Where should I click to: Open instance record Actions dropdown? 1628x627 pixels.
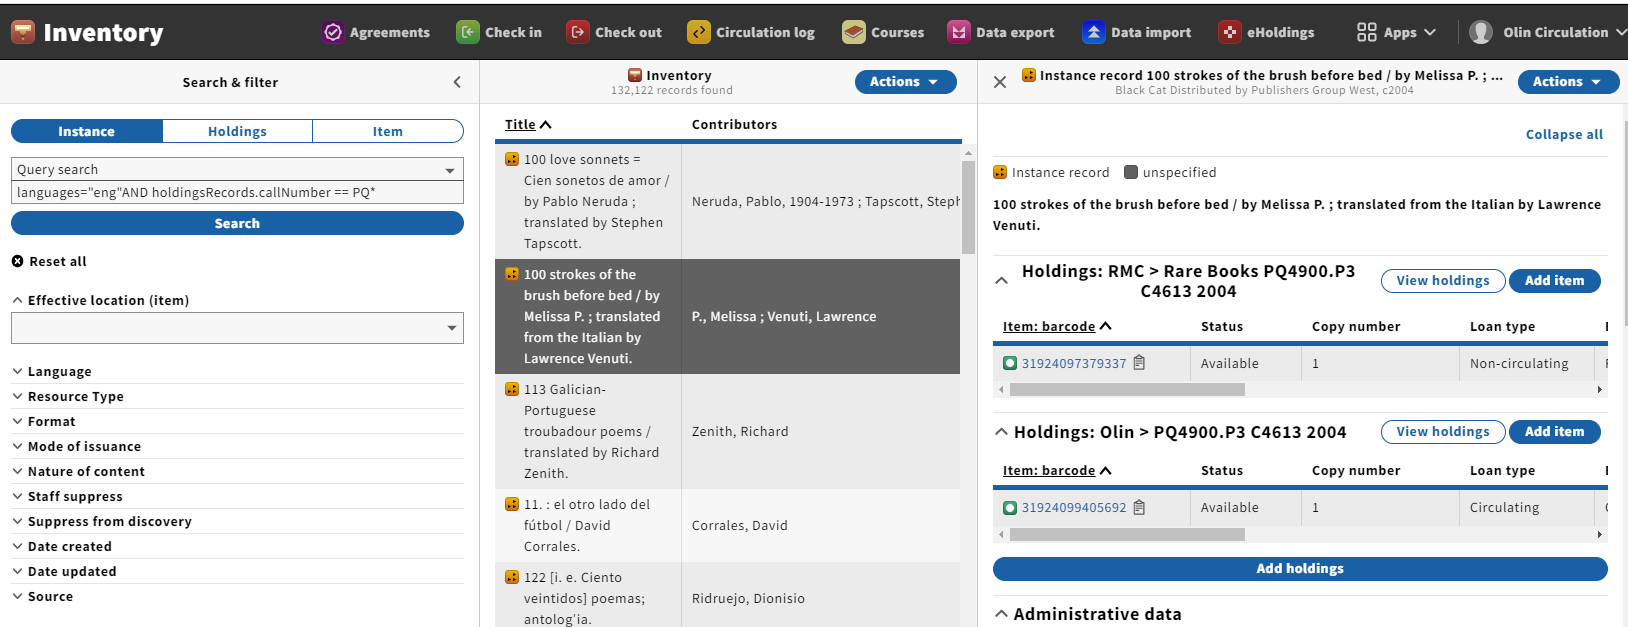click(1568, 82)
